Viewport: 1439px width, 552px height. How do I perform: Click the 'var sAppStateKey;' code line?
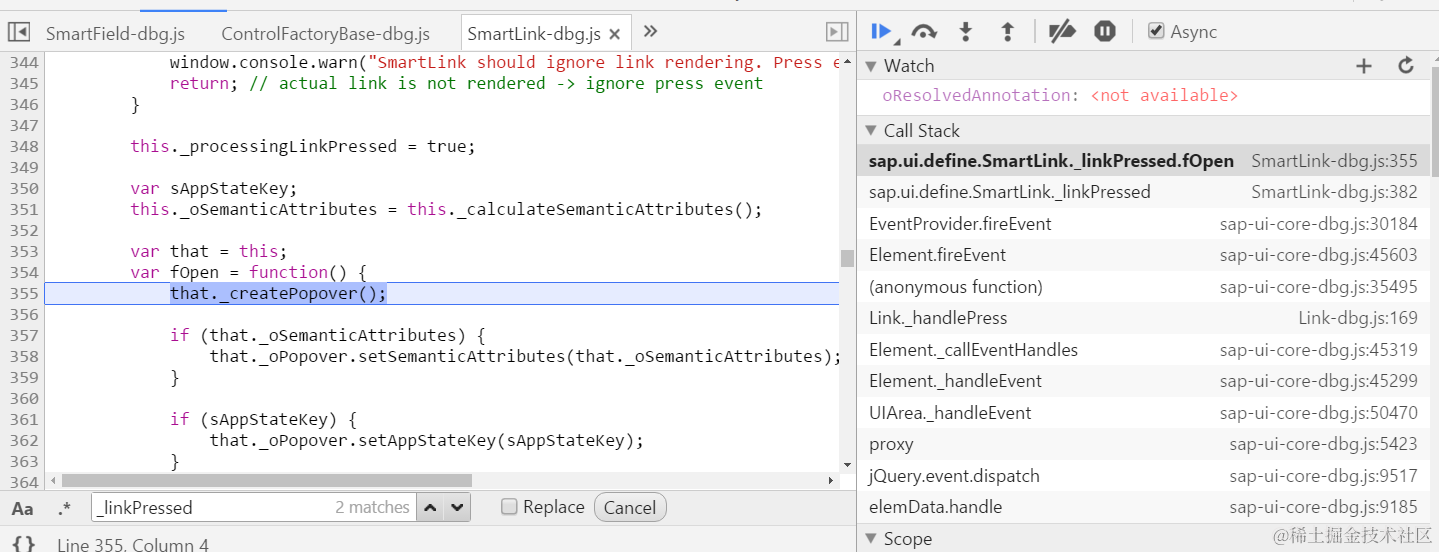pos(214,188)
